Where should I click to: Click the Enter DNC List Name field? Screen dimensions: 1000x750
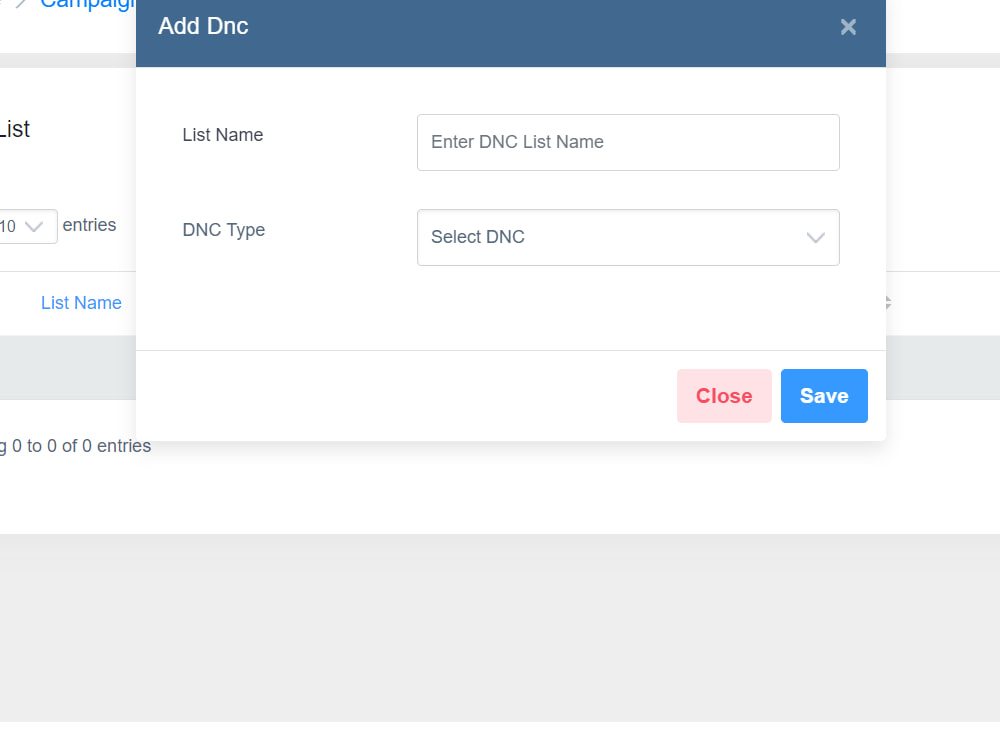click(628, 142)
